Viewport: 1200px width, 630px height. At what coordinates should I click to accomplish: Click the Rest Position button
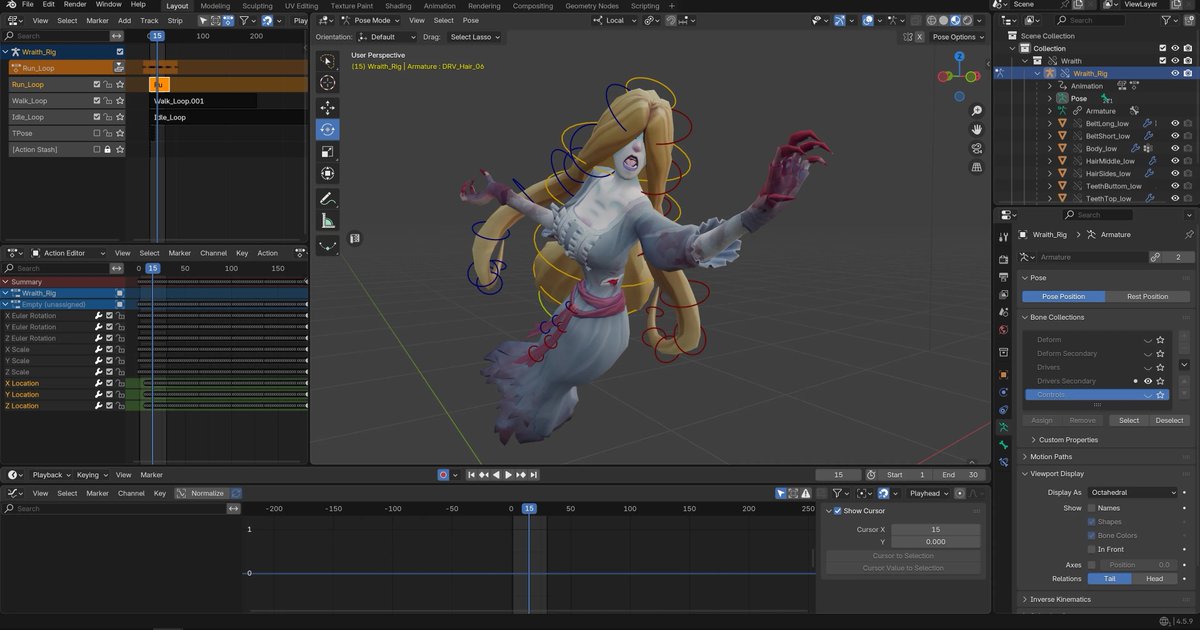1147,296
